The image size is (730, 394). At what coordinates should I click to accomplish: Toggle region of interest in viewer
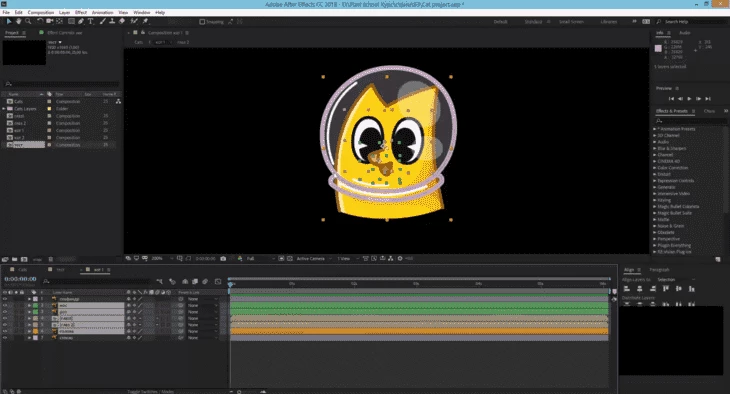pos(281,258)
